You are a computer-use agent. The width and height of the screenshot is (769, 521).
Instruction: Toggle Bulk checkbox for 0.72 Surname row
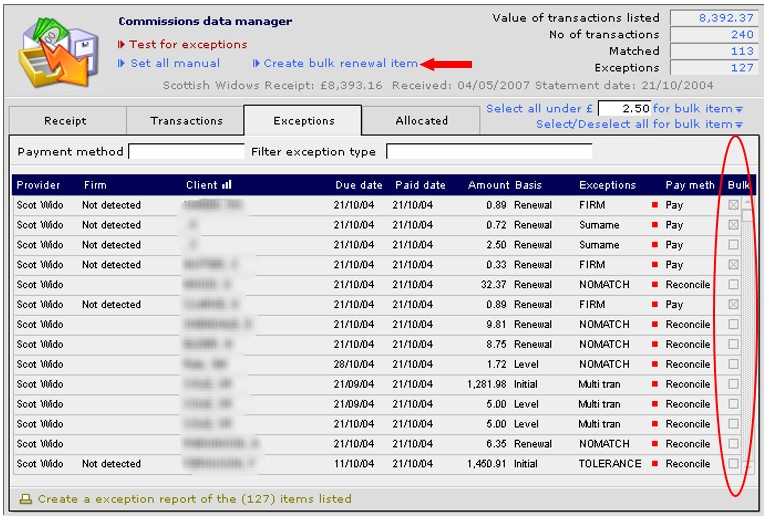[x=733, y=225]
